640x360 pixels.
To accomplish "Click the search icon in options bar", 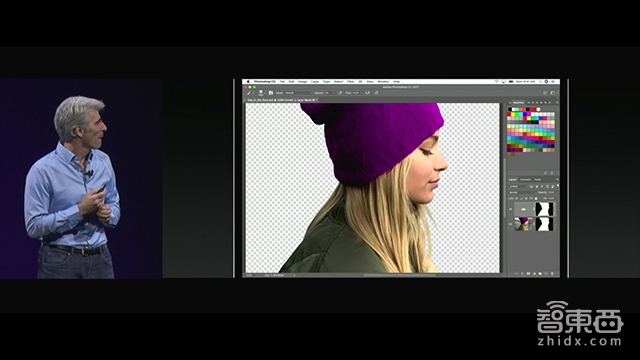I will point(545,93).
